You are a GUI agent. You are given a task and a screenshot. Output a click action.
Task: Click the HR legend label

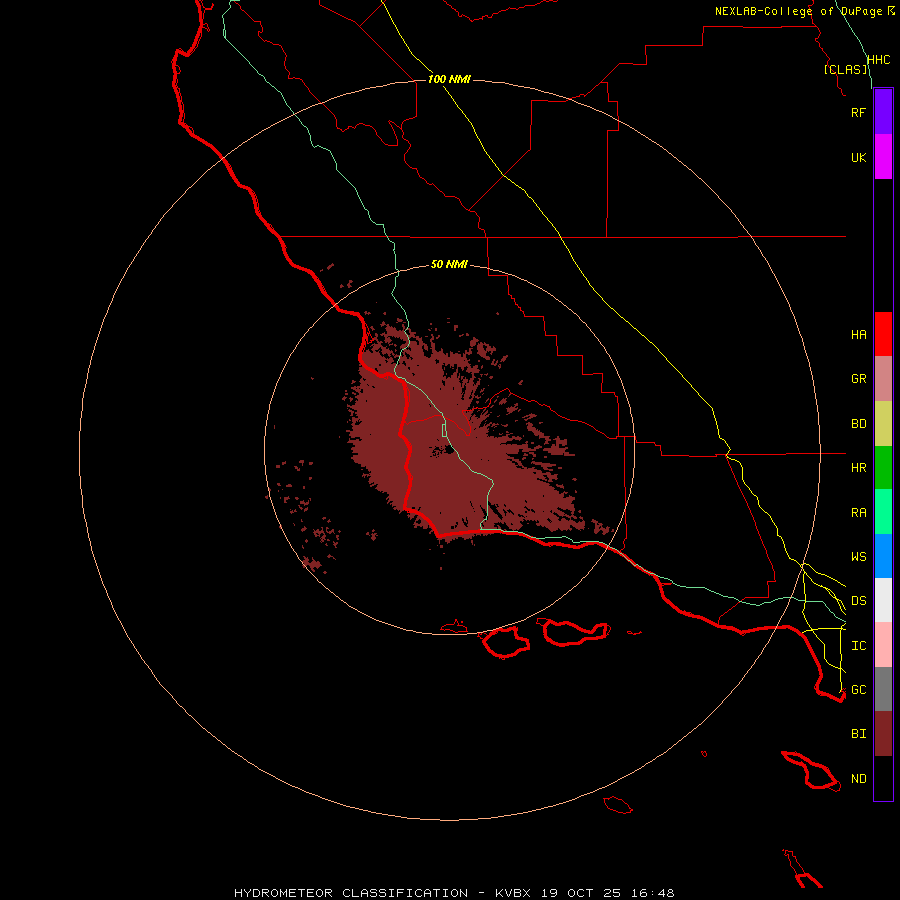click(858, 468)
